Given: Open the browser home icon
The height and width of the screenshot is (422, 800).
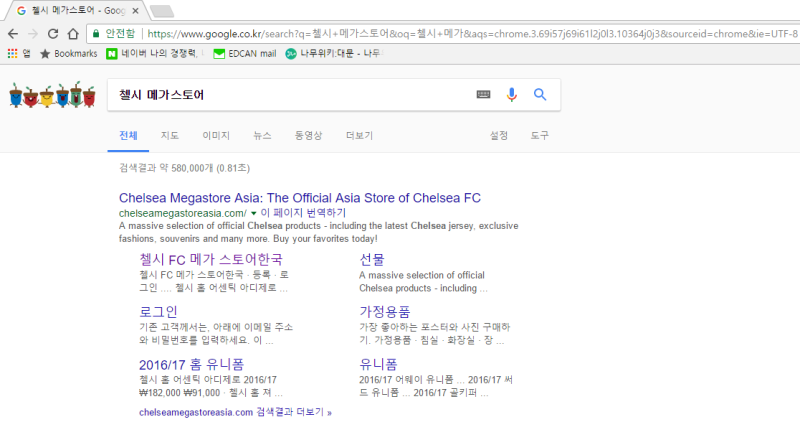Looking at the screenshot, I should point(73,34).
